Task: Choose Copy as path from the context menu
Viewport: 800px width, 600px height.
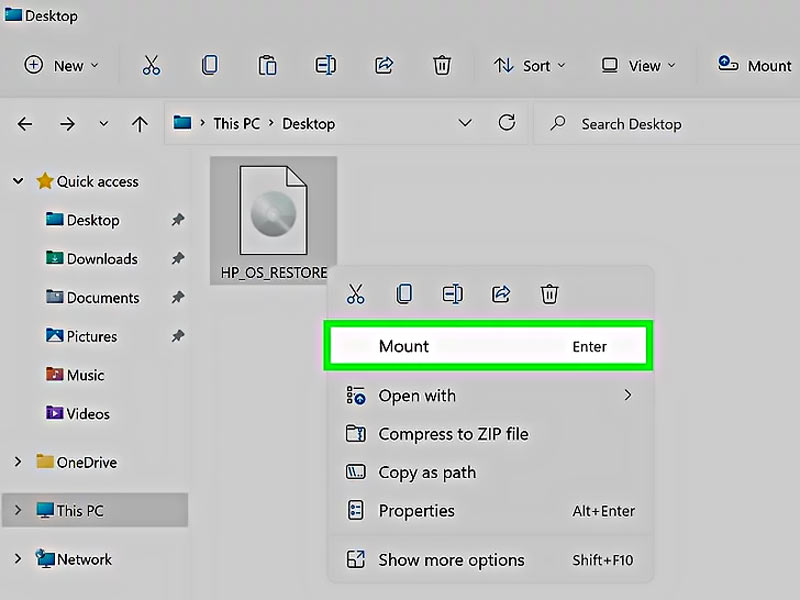Action: tap(490, 472)
